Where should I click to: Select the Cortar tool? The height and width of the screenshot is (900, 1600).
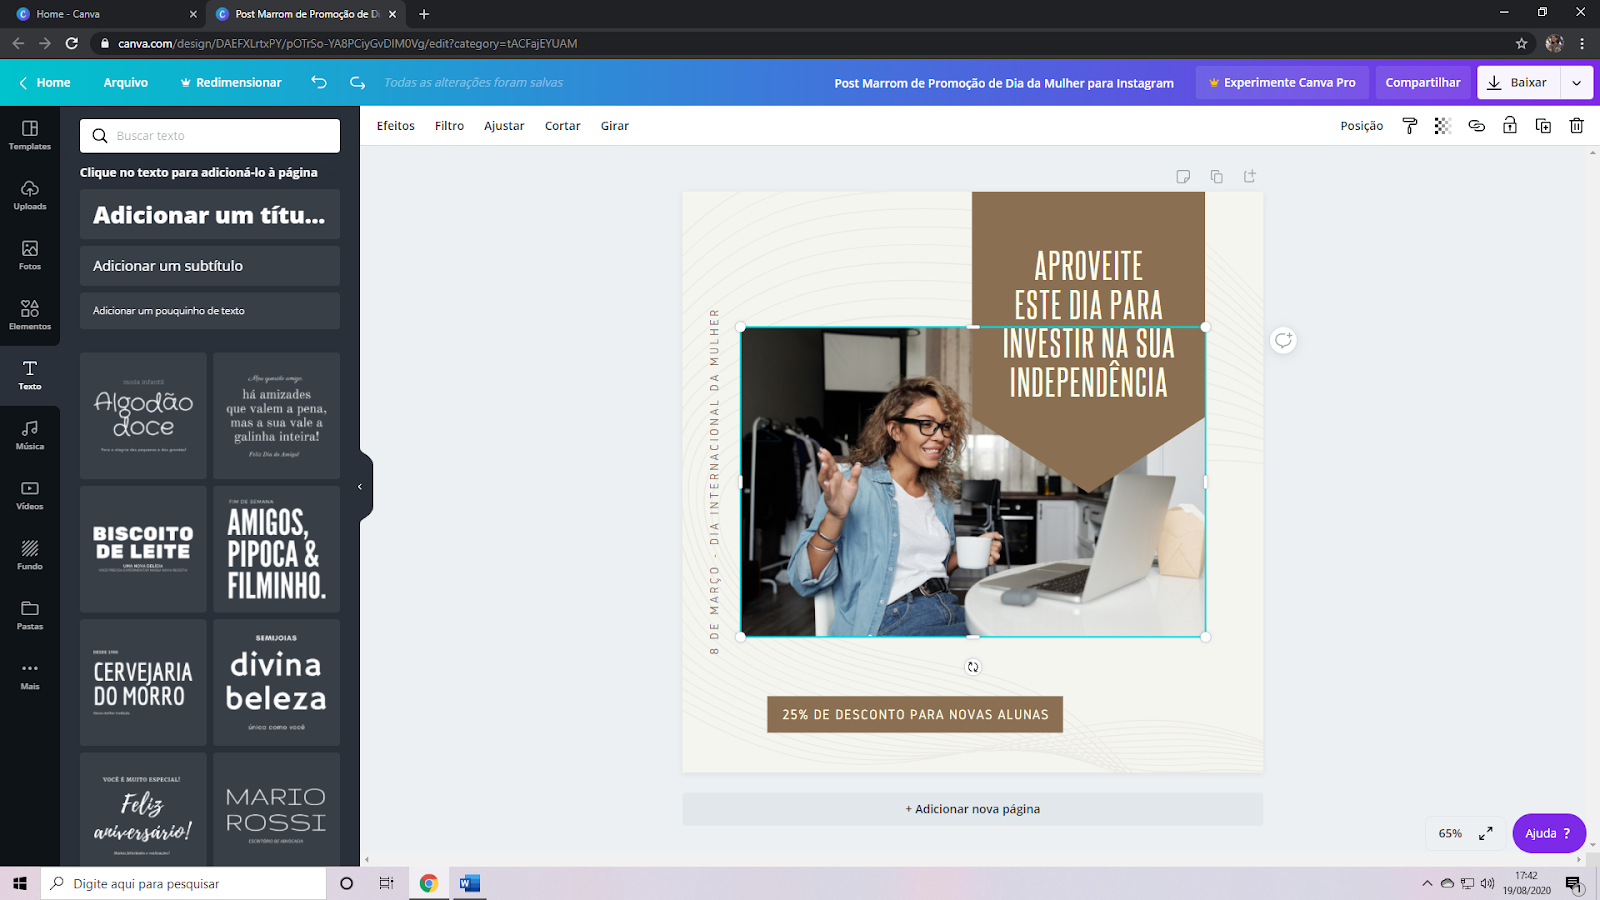click(563, 126)
